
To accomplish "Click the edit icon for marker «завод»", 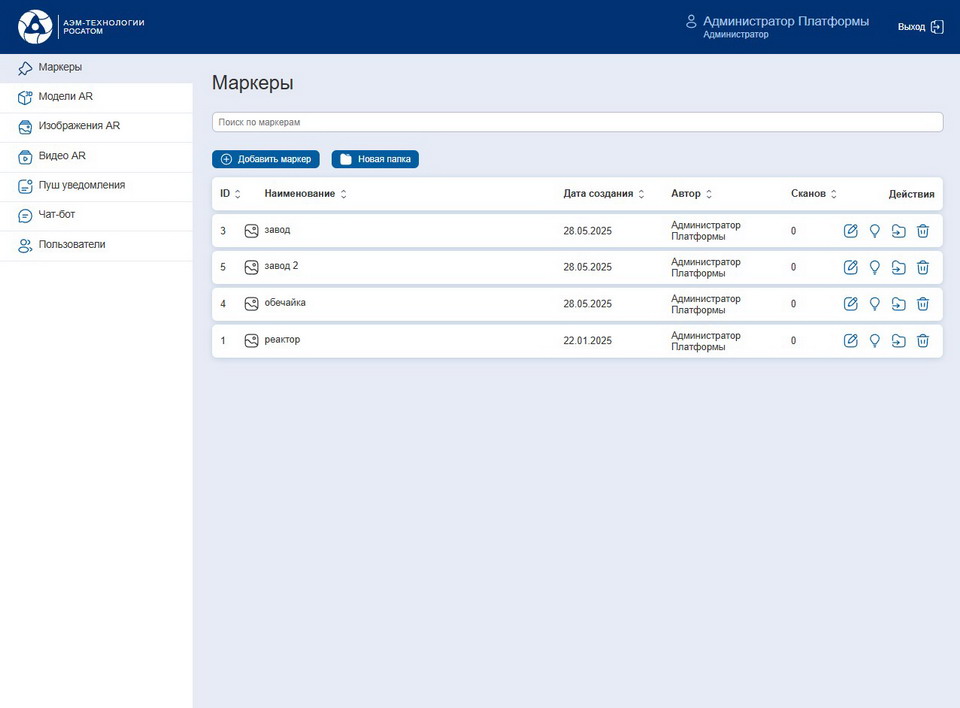I will click(x=851, y=231).
